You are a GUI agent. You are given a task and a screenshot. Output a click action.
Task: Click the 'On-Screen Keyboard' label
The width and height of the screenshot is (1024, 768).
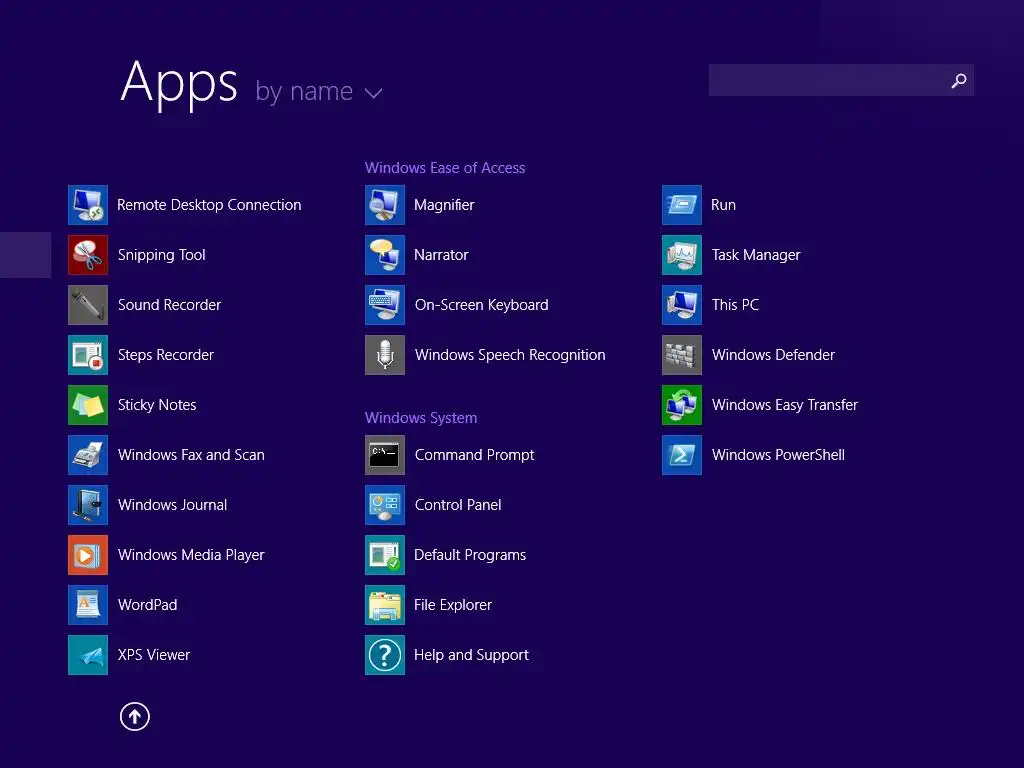tap(481, 305)
